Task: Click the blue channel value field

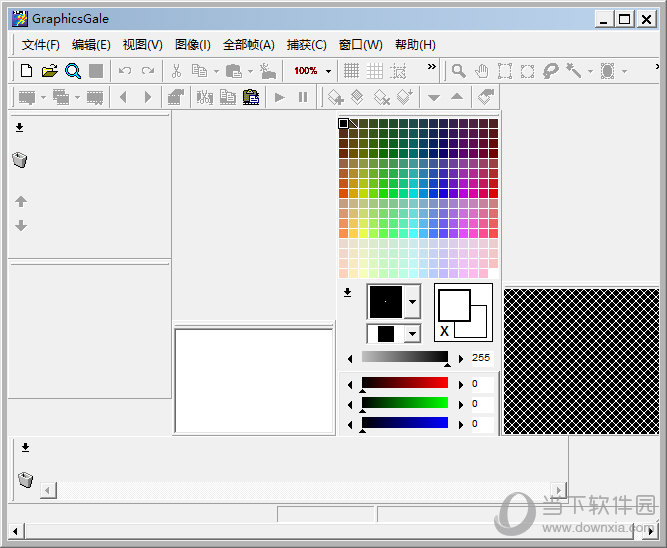Action: coord(481,423)
